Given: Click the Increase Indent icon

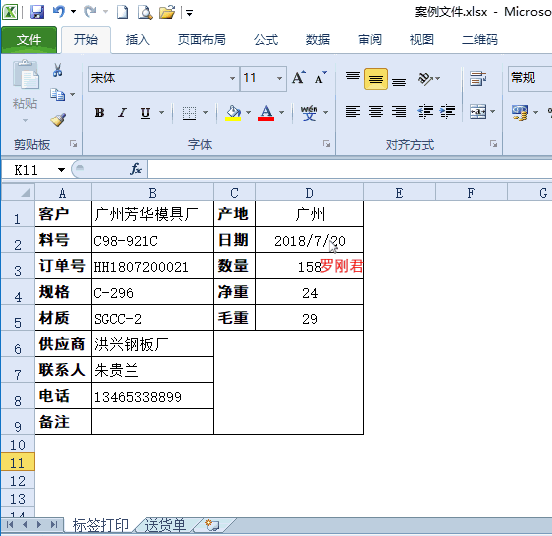Looking at the screenshot, I should [447, 112].
